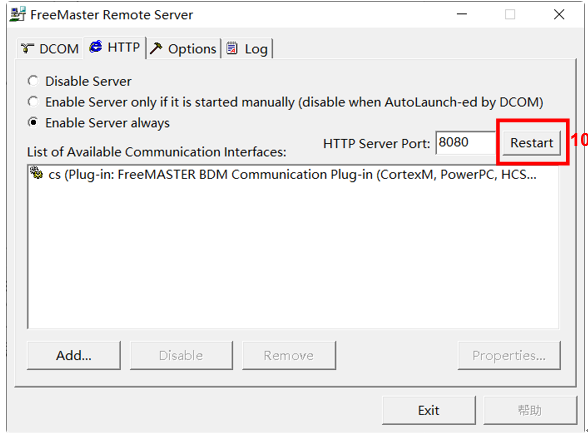
Task: Click the 帮助 help button
Action: point(530,410)
